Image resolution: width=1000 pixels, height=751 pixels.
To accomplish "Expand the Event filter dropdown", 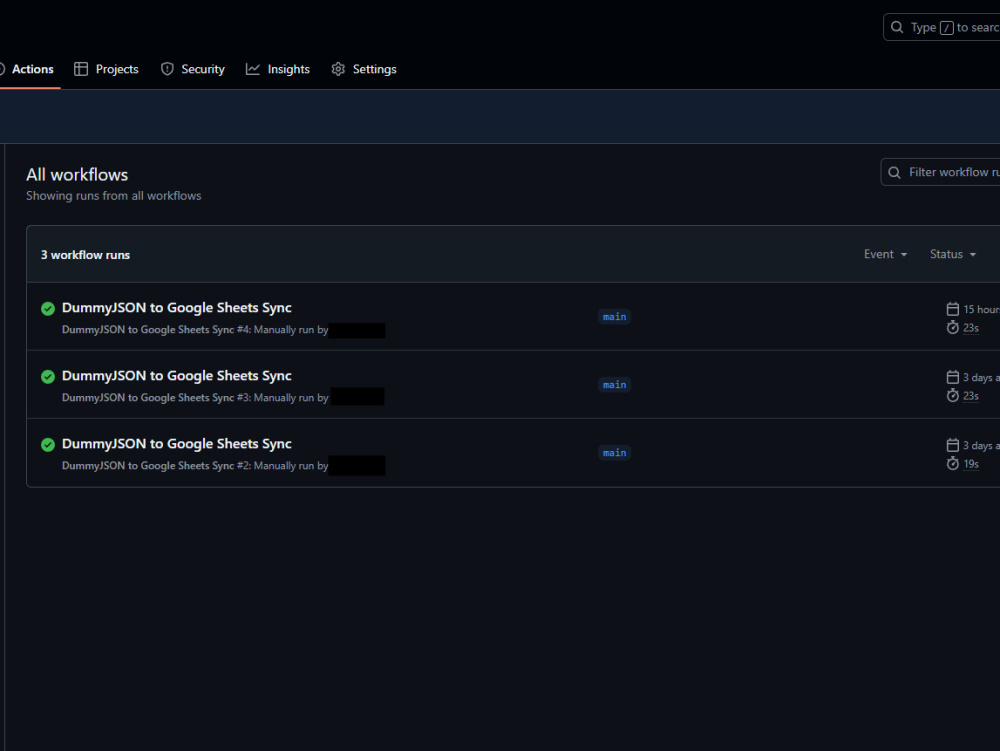I will pyautogui.click(x=885, y=254).
